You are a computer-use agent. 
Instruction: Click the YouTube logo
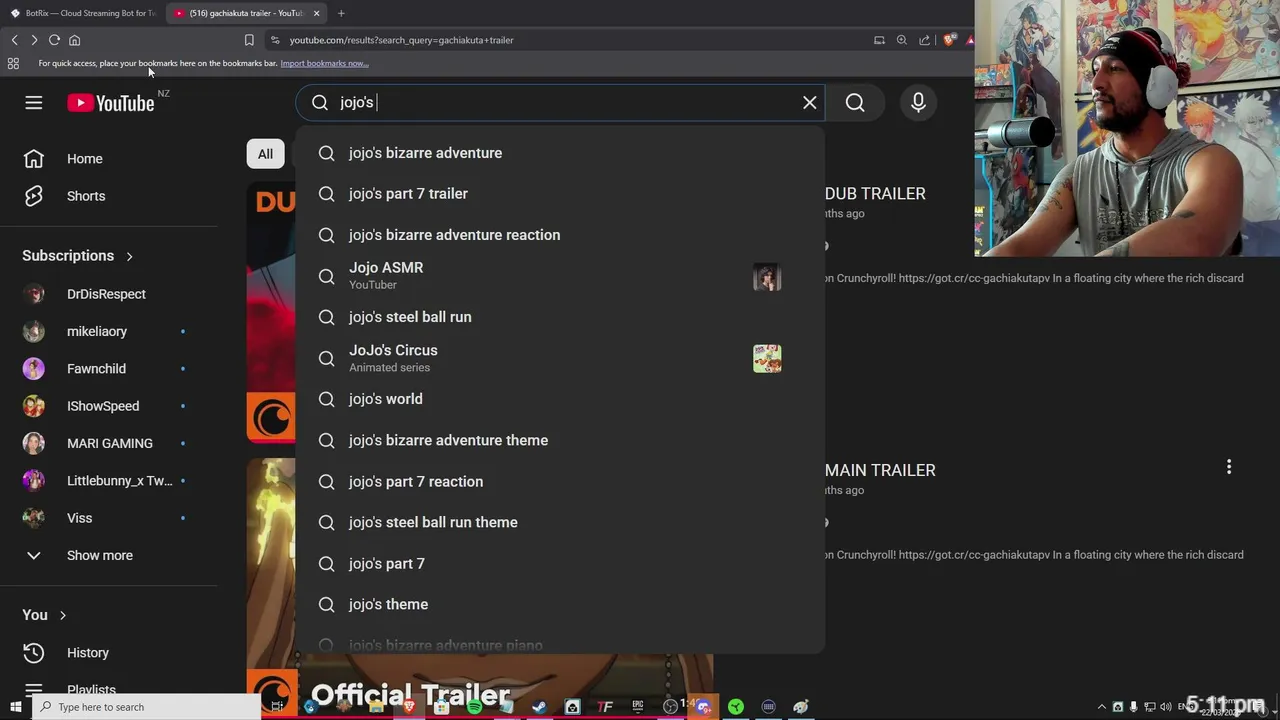[x=111, y=103]
